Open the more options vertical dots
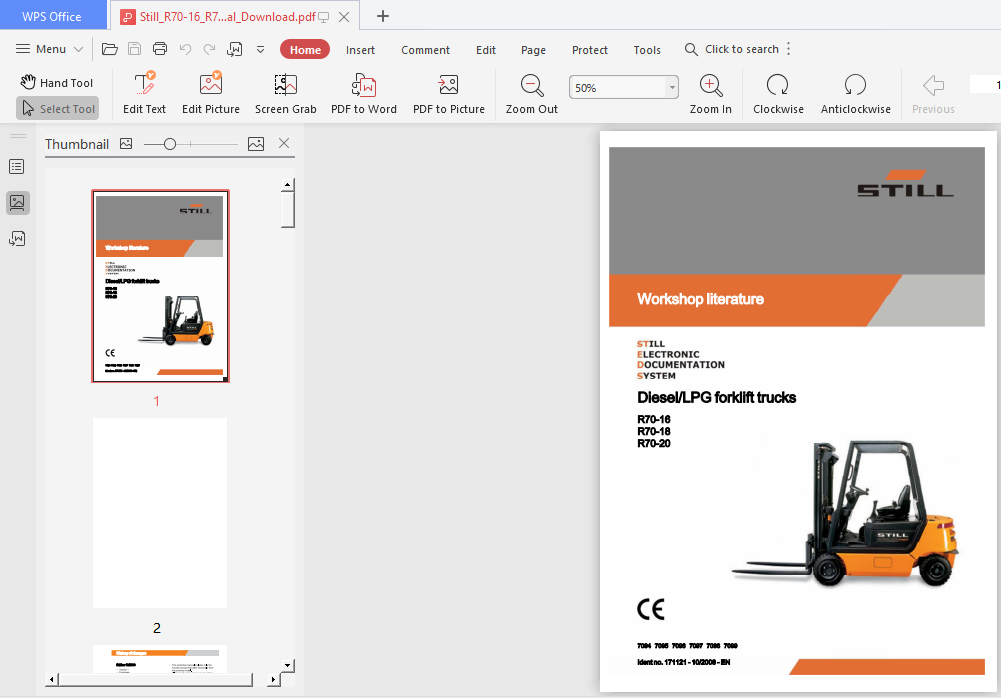 789,49
